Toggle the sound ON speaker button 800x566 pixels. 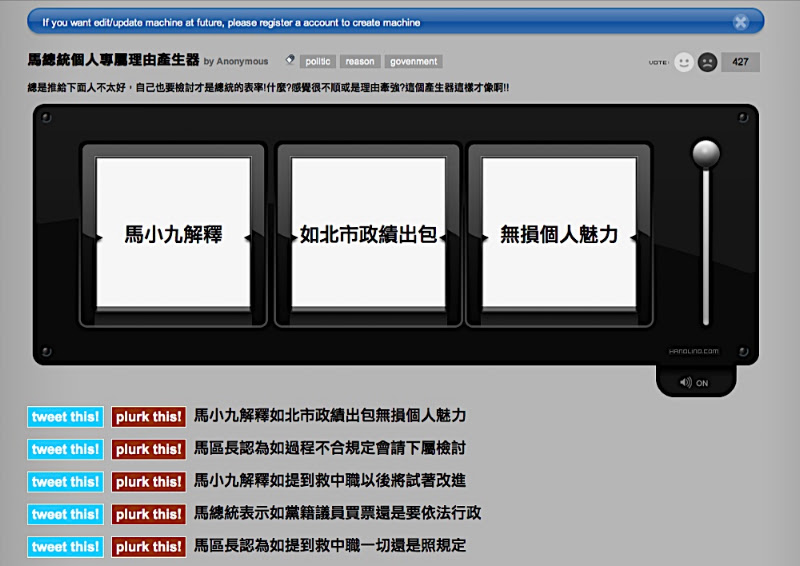[694, 382]
